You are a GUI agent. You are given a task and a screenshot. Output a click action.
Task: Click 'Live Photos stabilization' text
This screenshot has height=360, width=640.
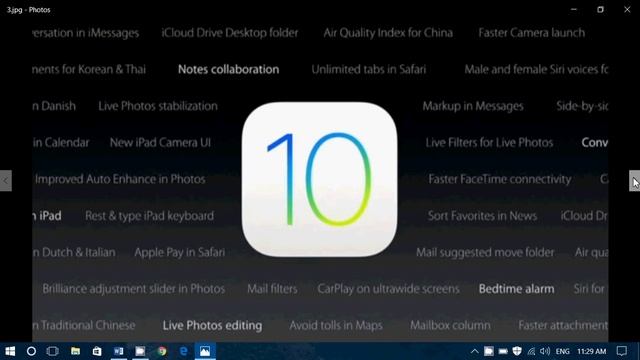(158, 106)
